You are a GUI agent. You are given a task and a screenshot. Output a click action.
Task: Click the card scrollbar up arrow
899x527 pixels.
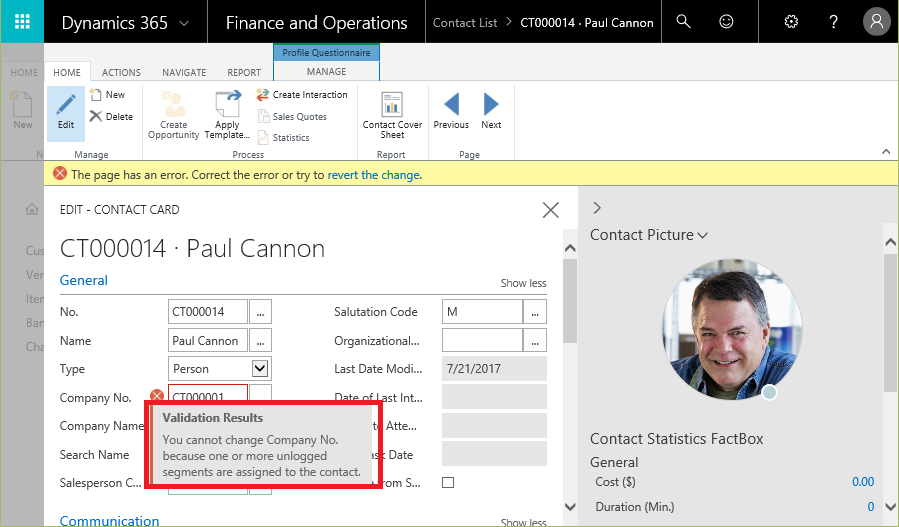(570, 248)
